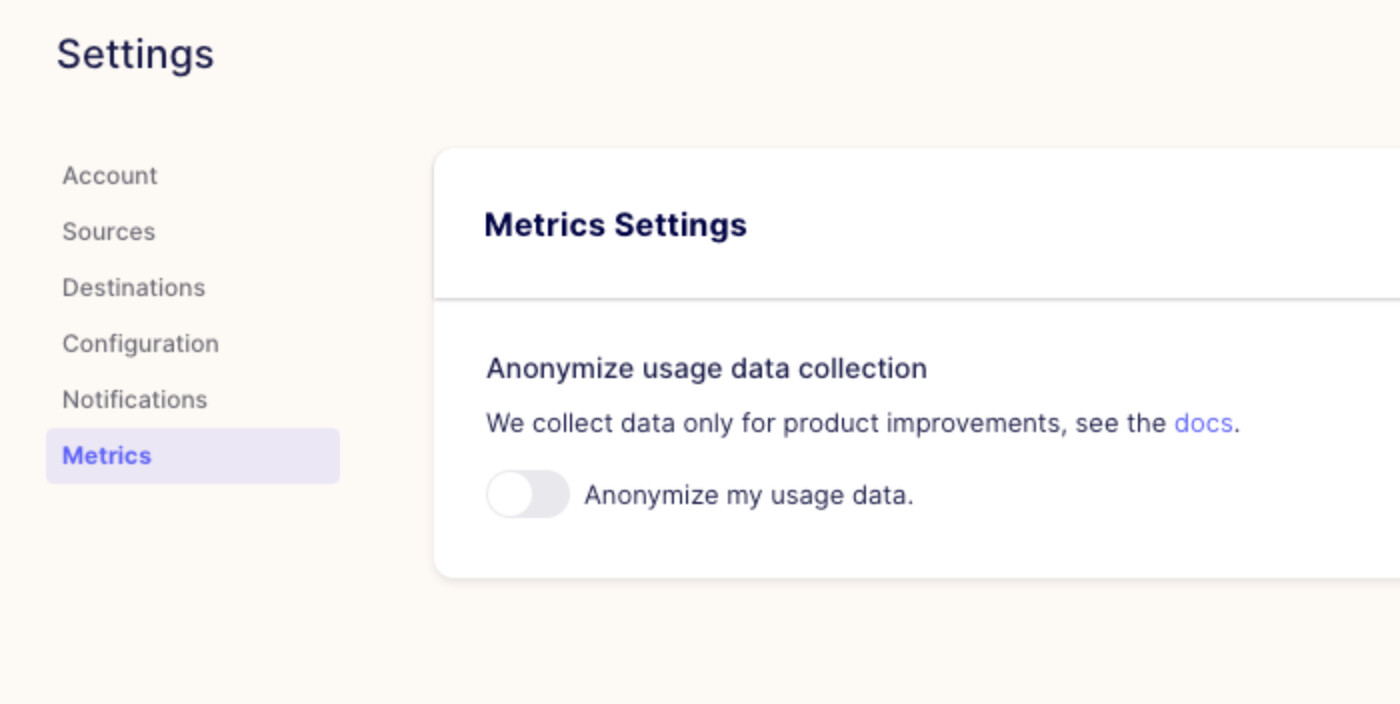This screenshot has height=704, width=1400.
Task: Select Destinations in the sidebar
Action: coord(133,288)
